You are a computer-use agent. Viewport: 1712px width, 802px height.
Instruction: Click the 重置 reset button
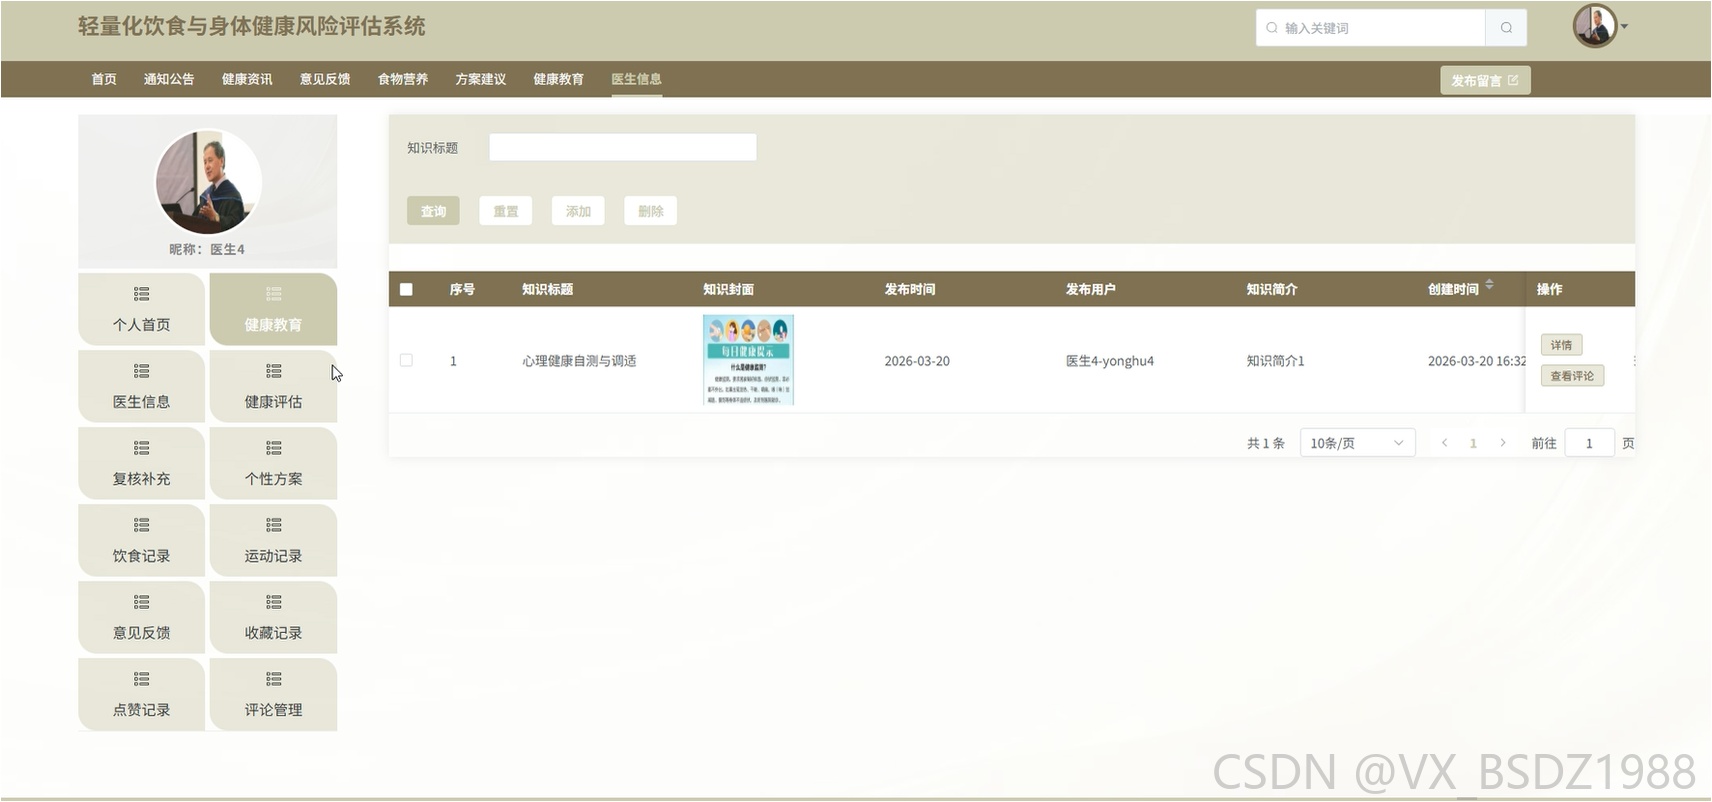pos(506,211)
